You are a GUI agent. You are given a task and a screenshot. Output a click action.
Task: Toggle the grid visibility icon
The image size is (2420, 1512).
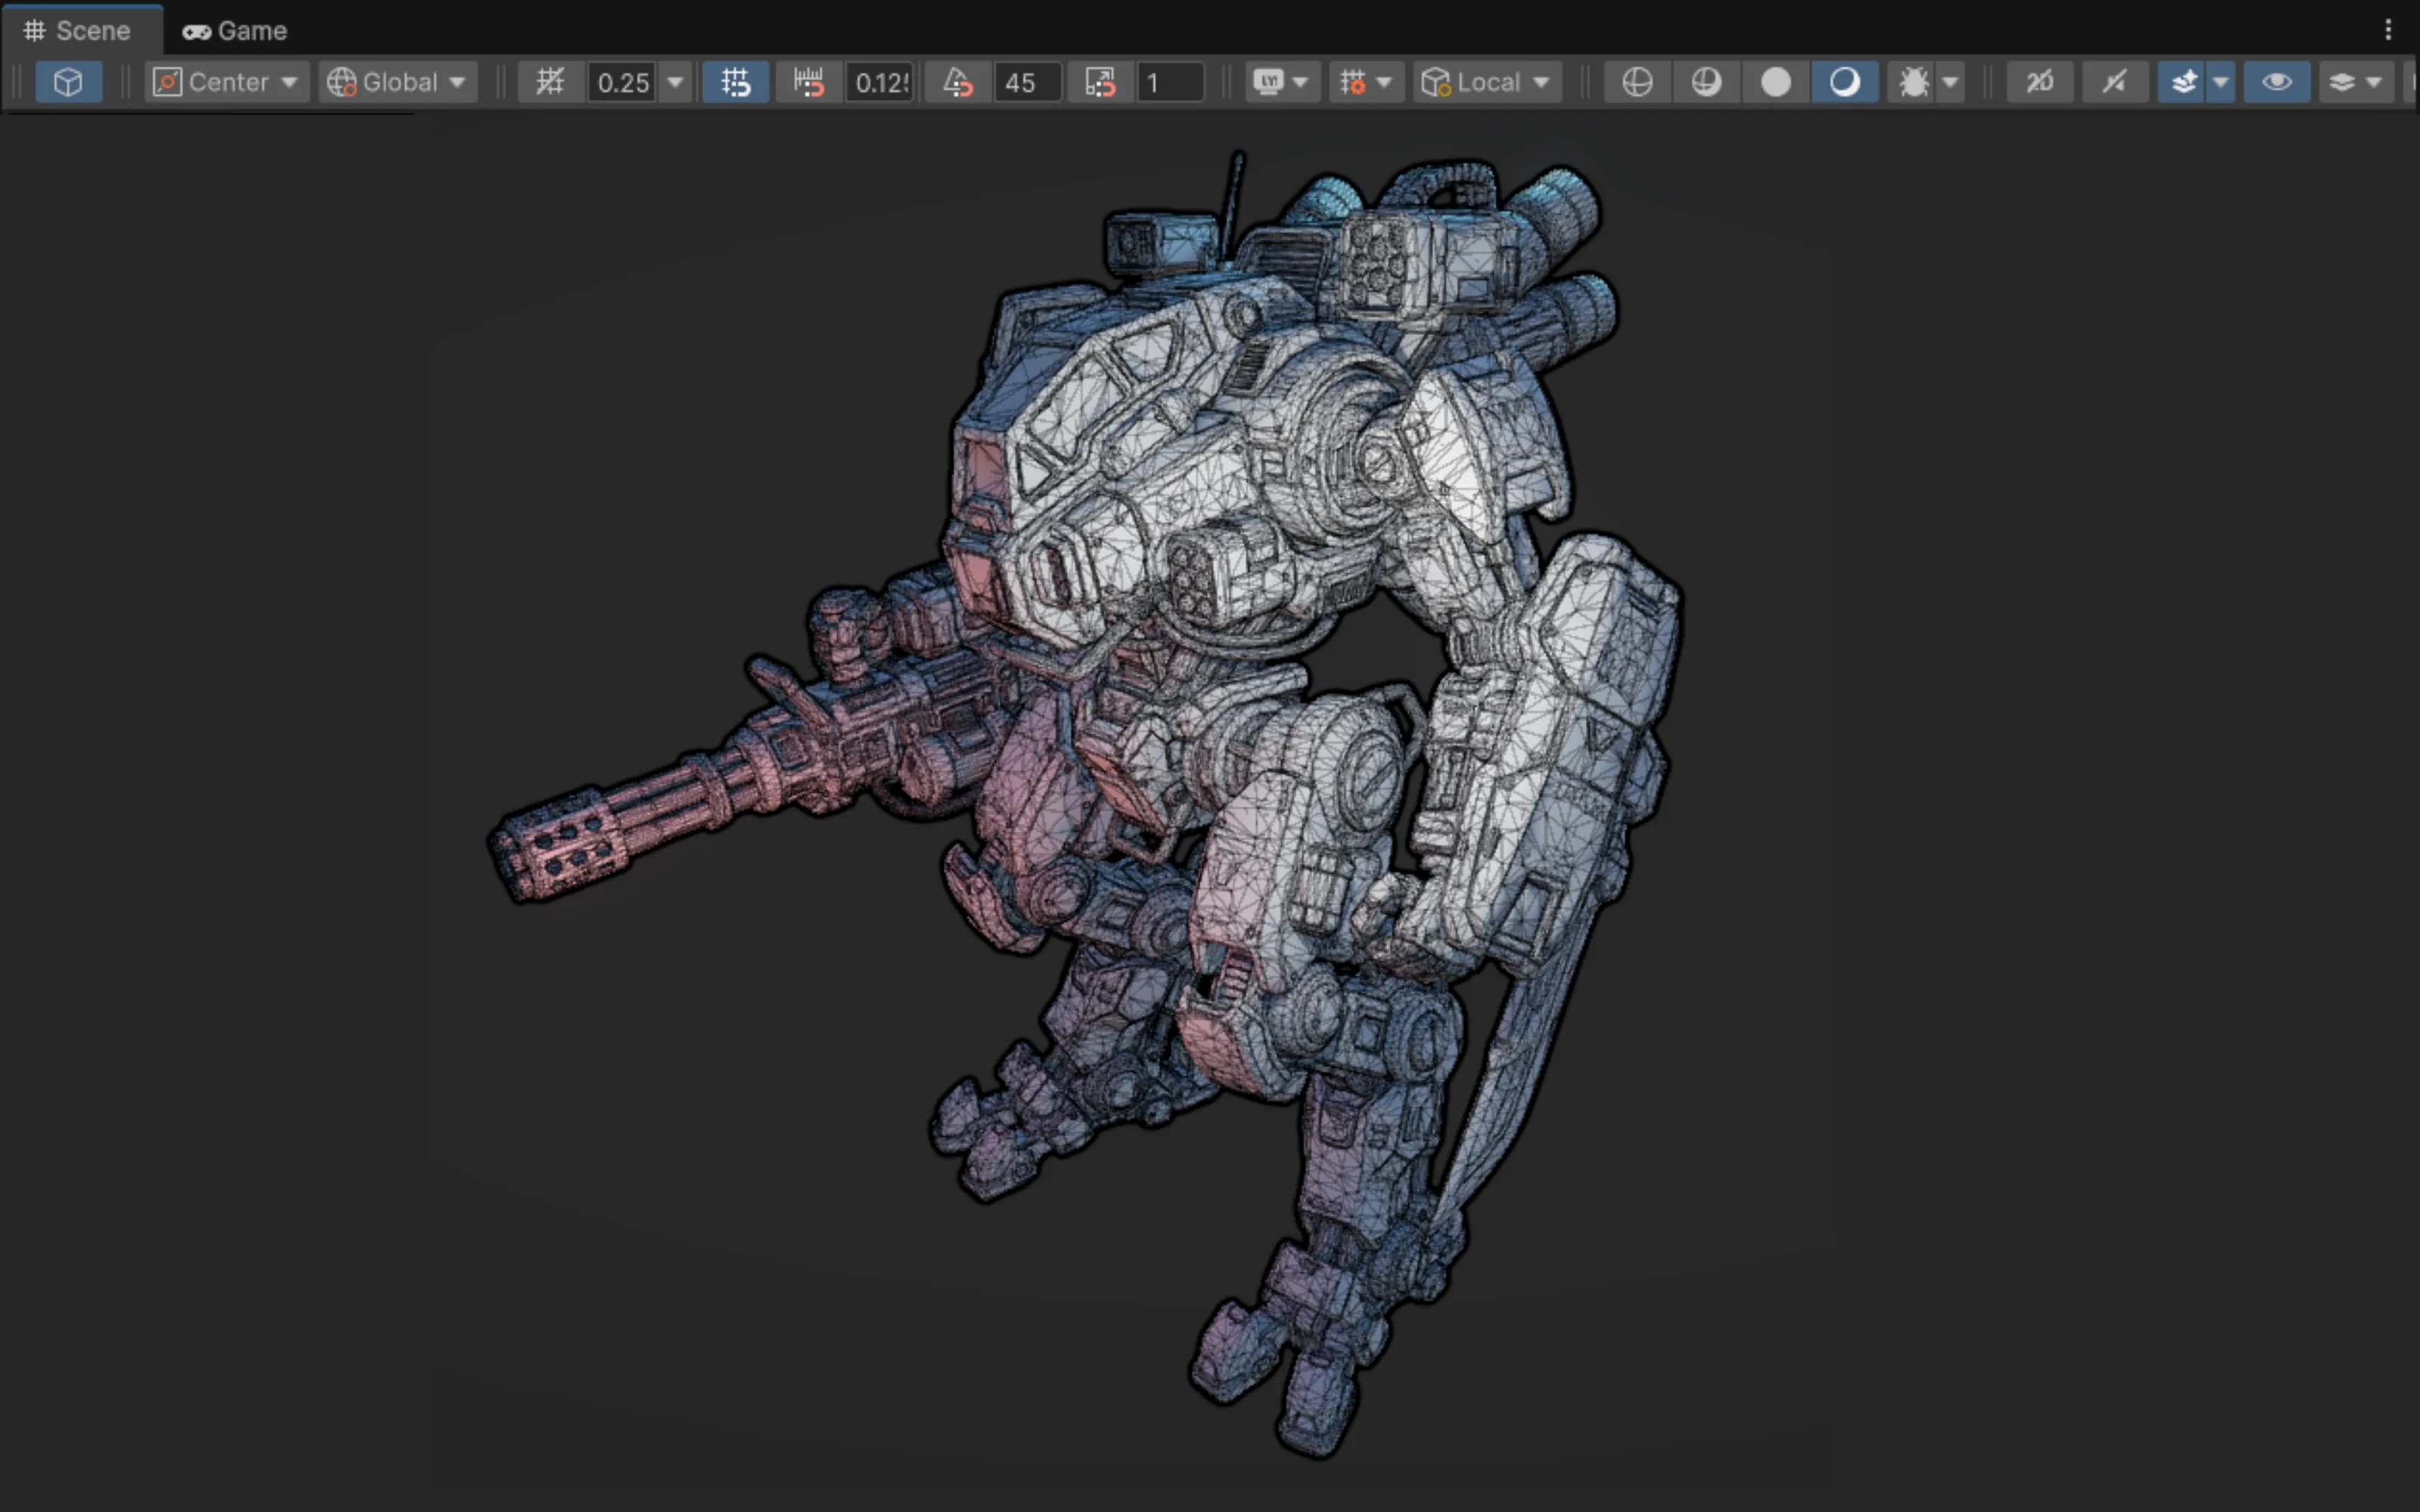(550, 82)
